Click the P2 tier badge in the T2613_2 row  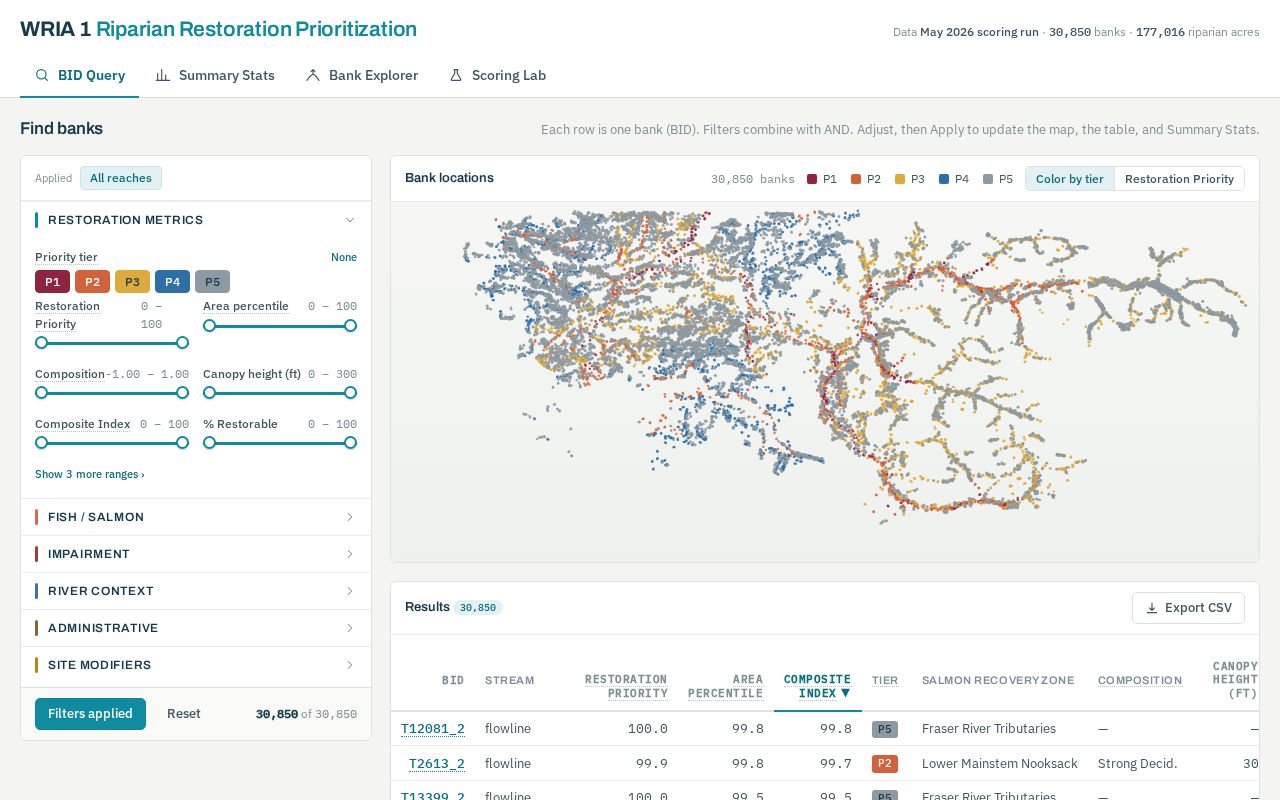tap(885, 764)
